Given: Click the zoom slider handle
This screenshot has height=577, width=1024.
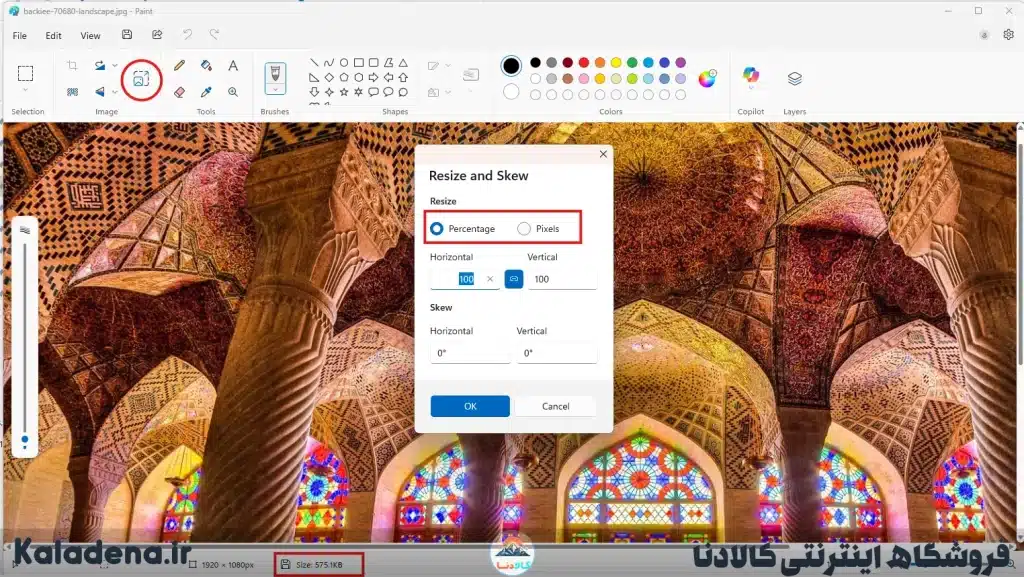Looking at the screenshot, I should pos(25,440).
